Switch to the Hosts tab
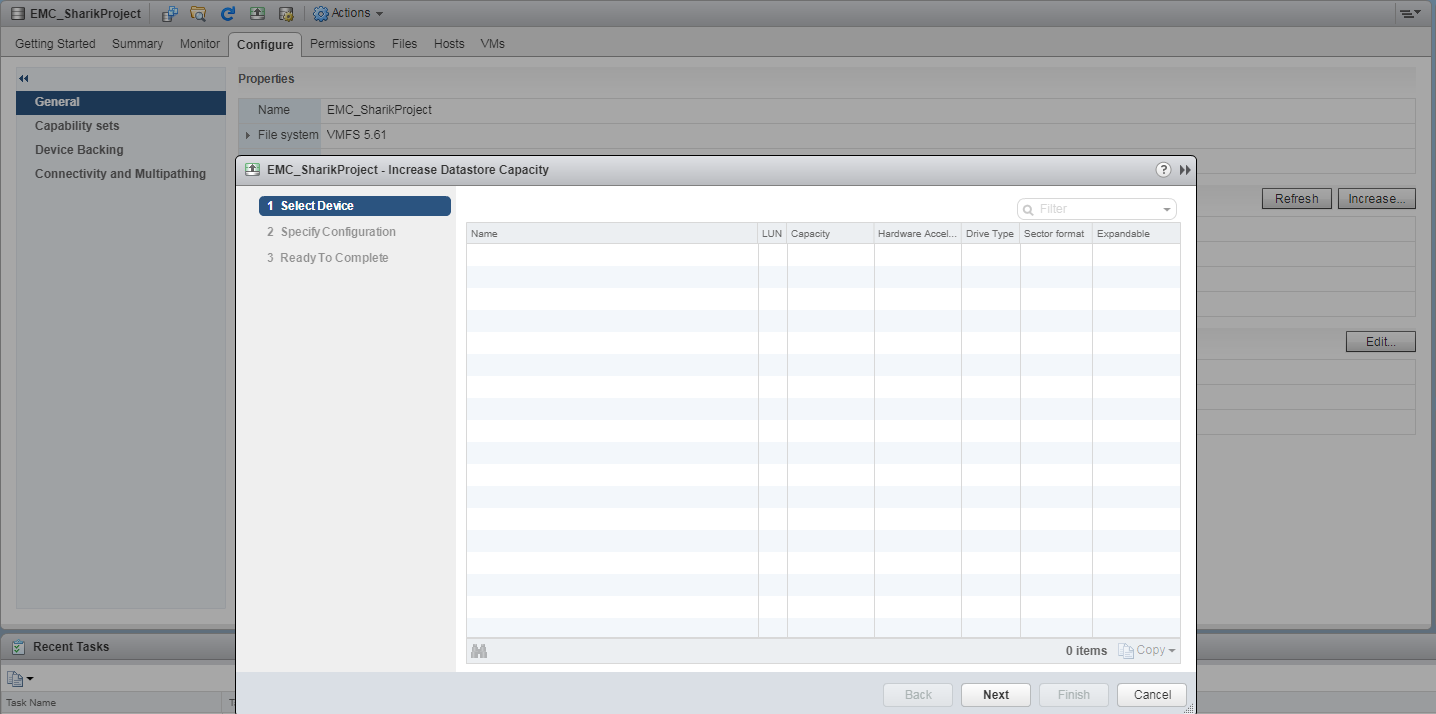This screenshot has height=714, width=1436. point(448,43)
